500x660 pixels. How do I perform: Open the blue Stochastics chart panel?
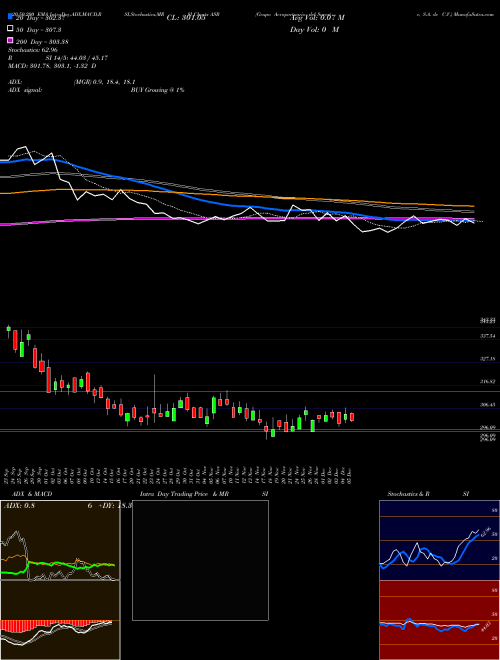[x=439, y=540]
